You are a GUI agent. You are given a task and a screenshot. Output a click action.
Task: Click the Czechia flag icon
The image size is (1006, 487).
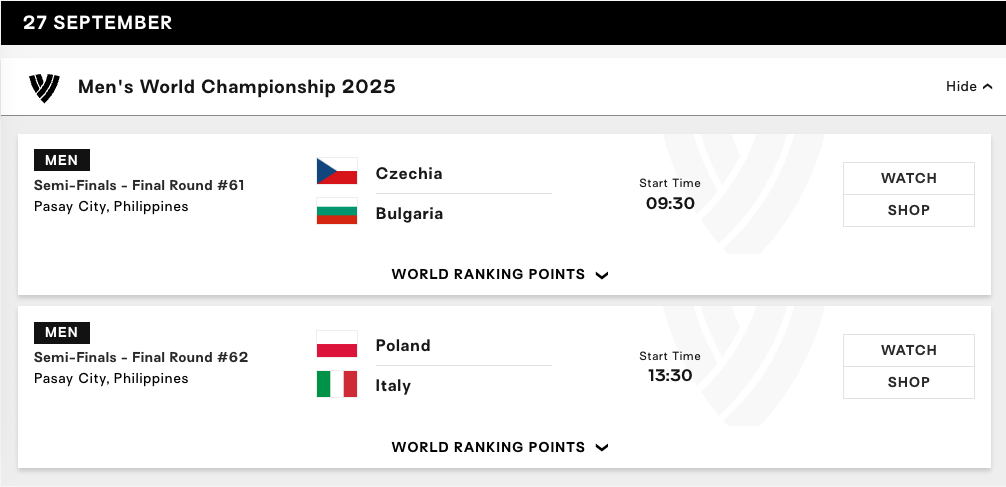(x=337, y=172)
